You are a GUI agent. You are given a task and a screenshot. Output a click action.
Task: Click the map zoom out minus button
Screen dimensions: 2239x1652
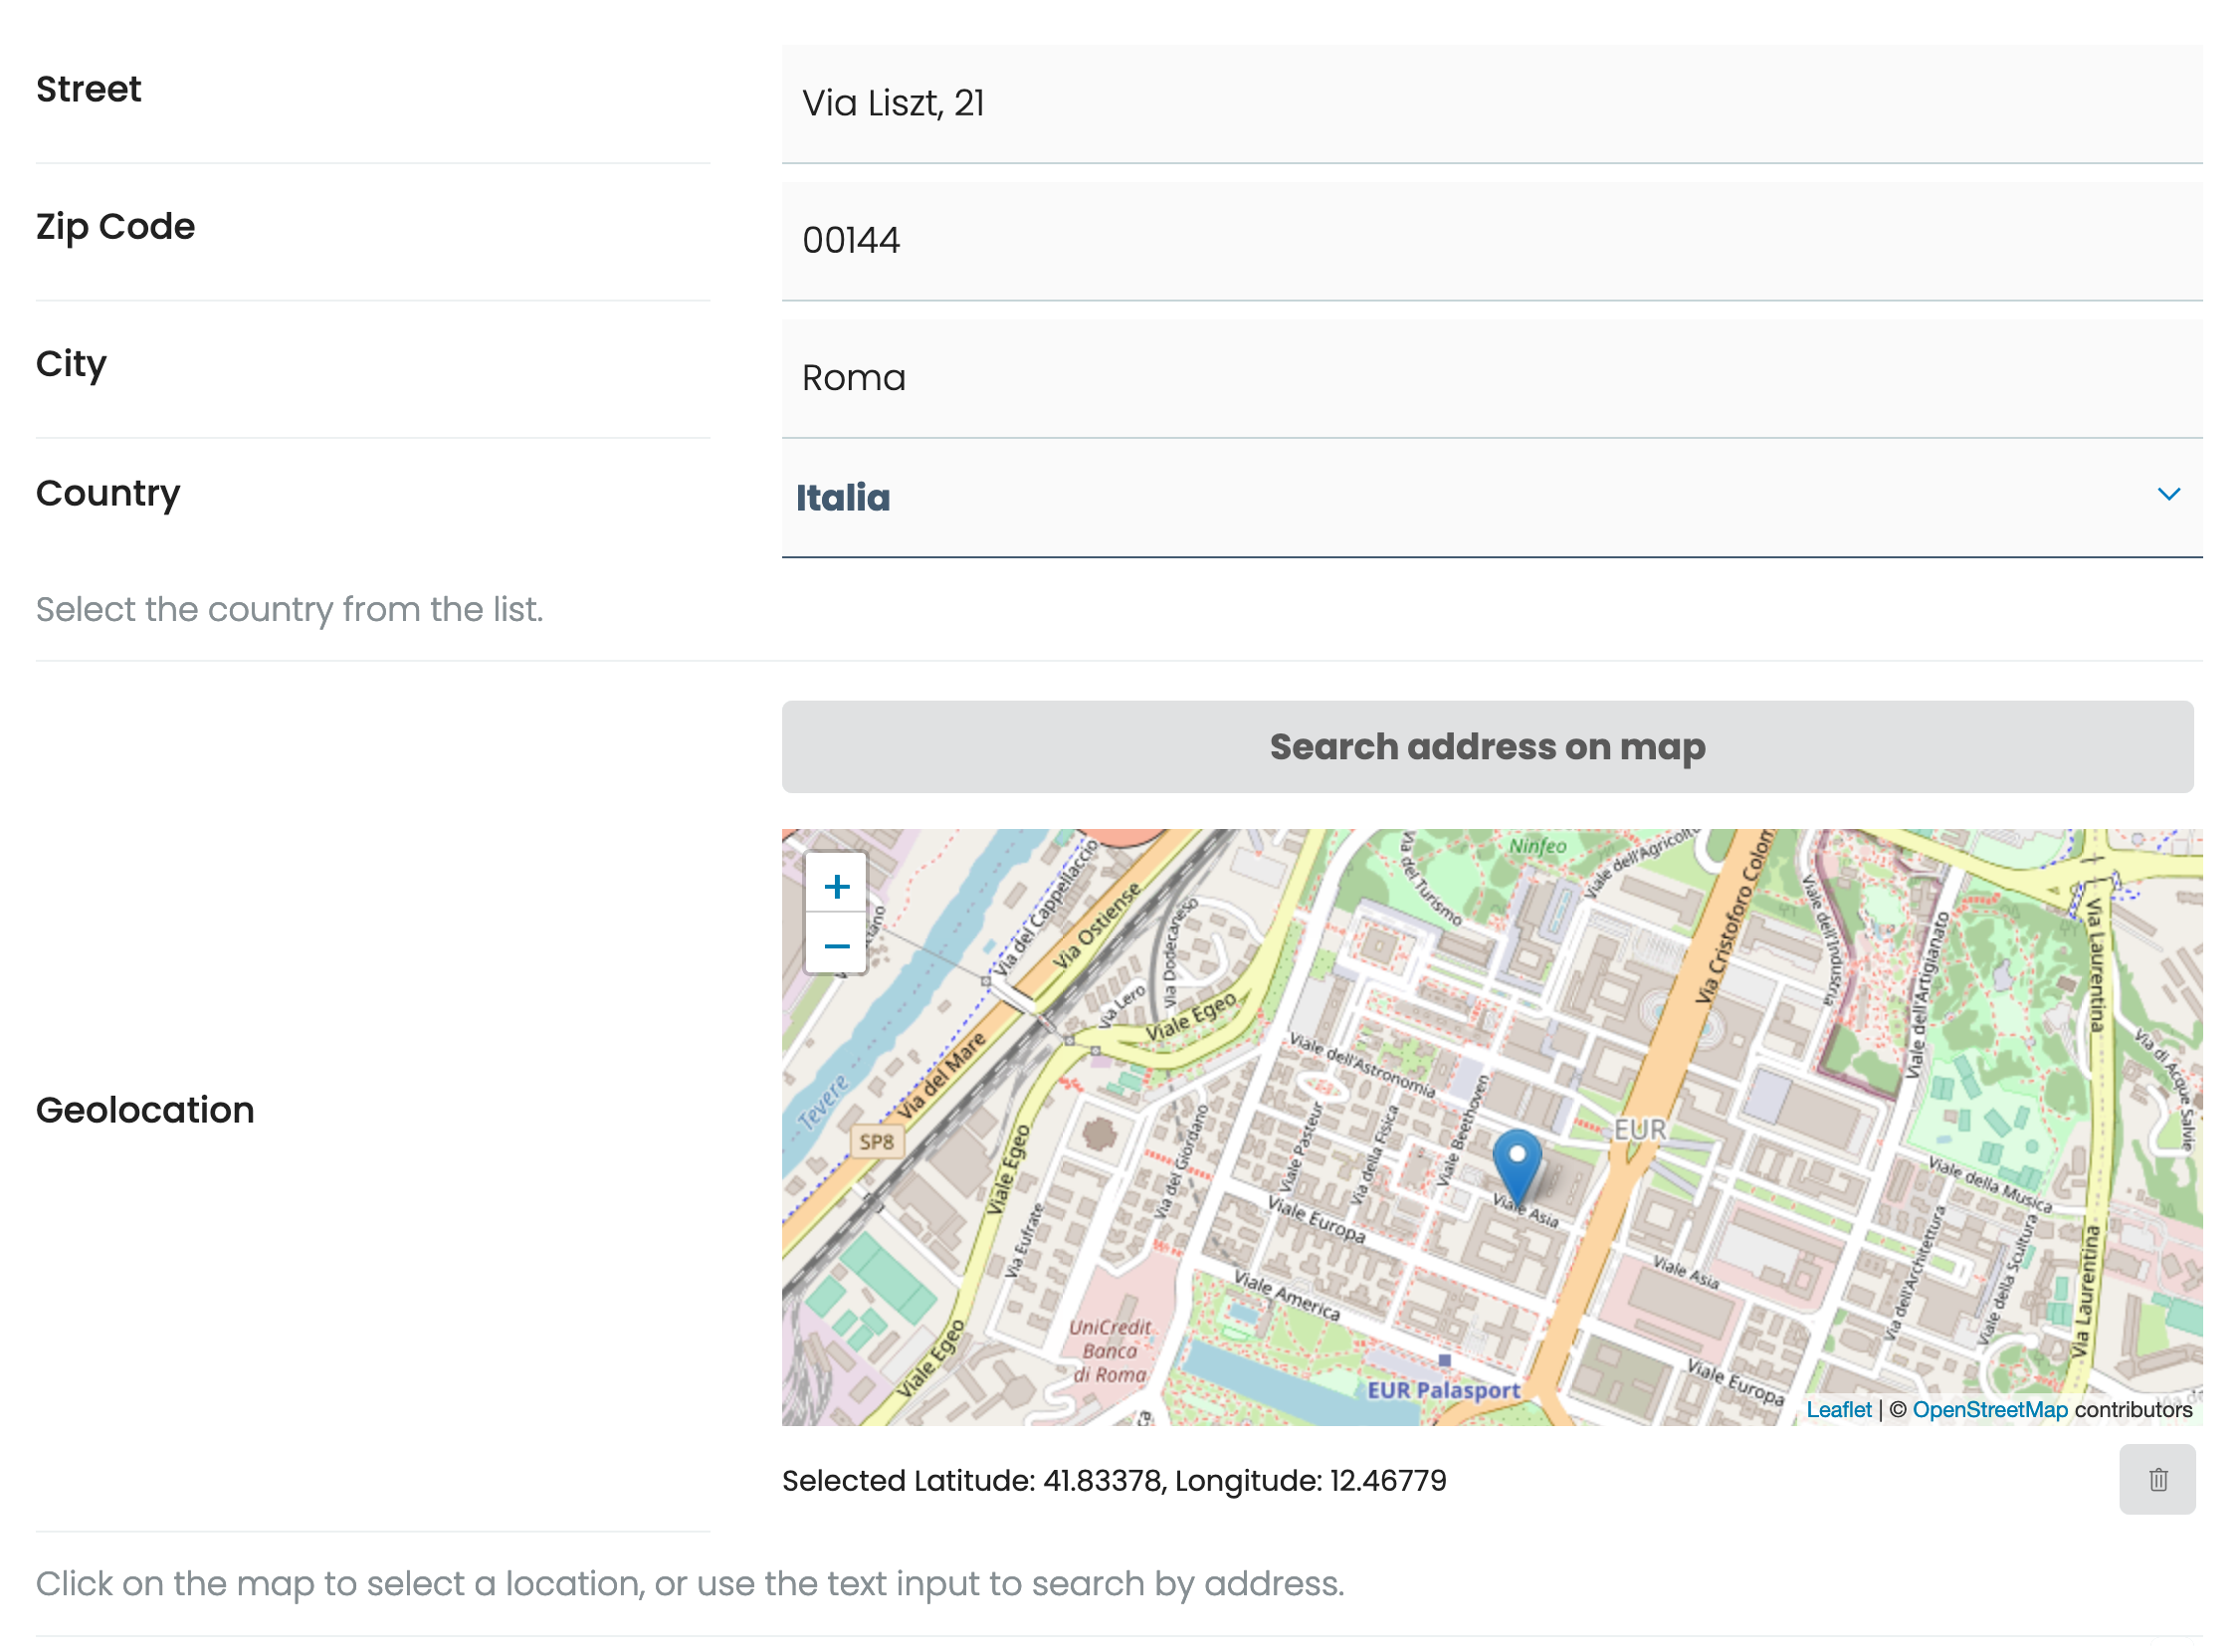click(x=838, y=947)
